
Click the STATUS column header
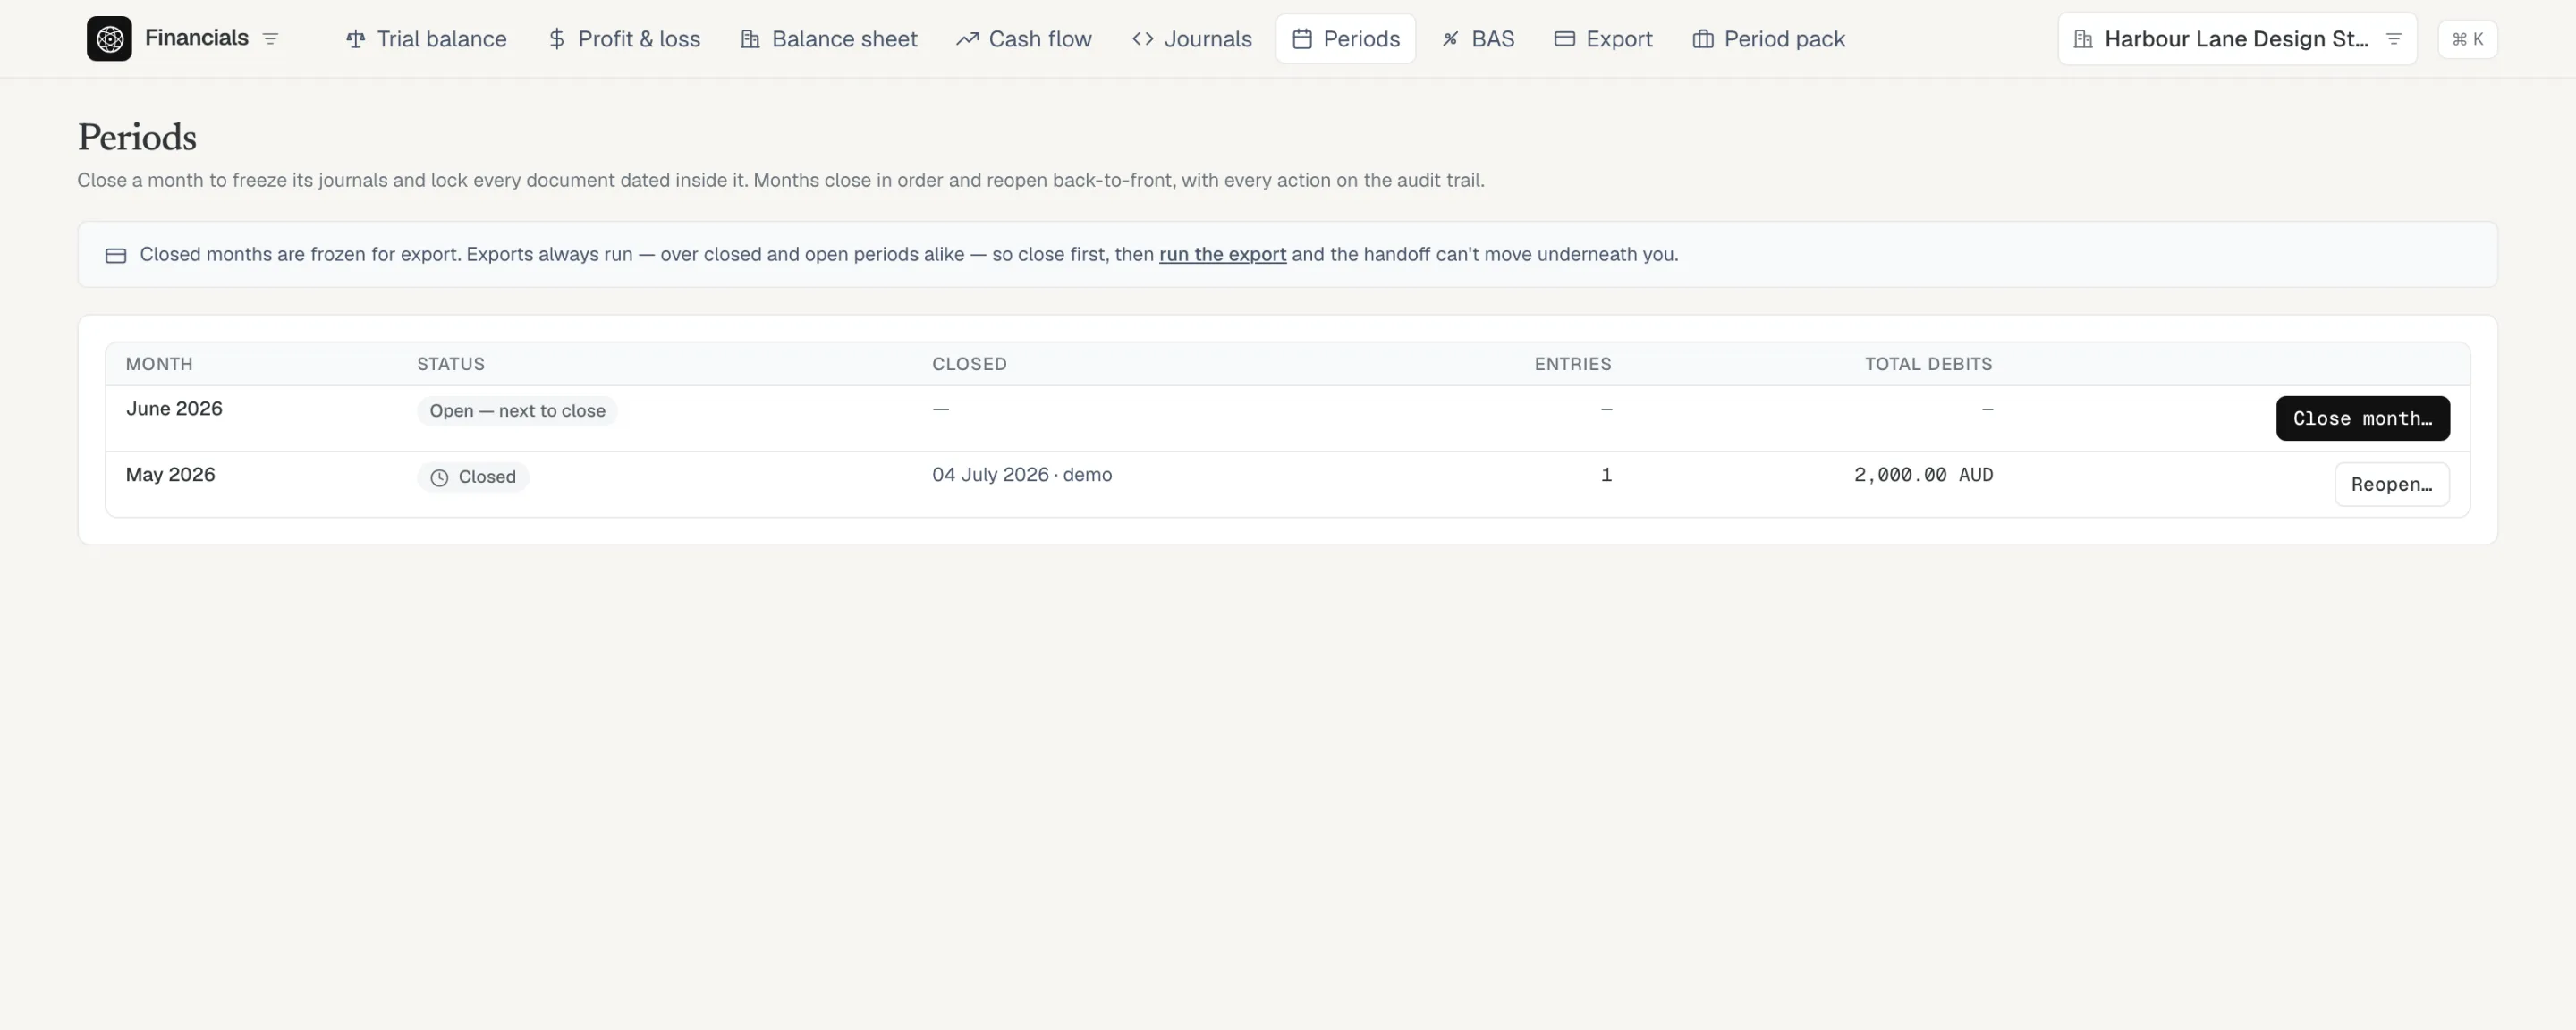coord(451,364)
